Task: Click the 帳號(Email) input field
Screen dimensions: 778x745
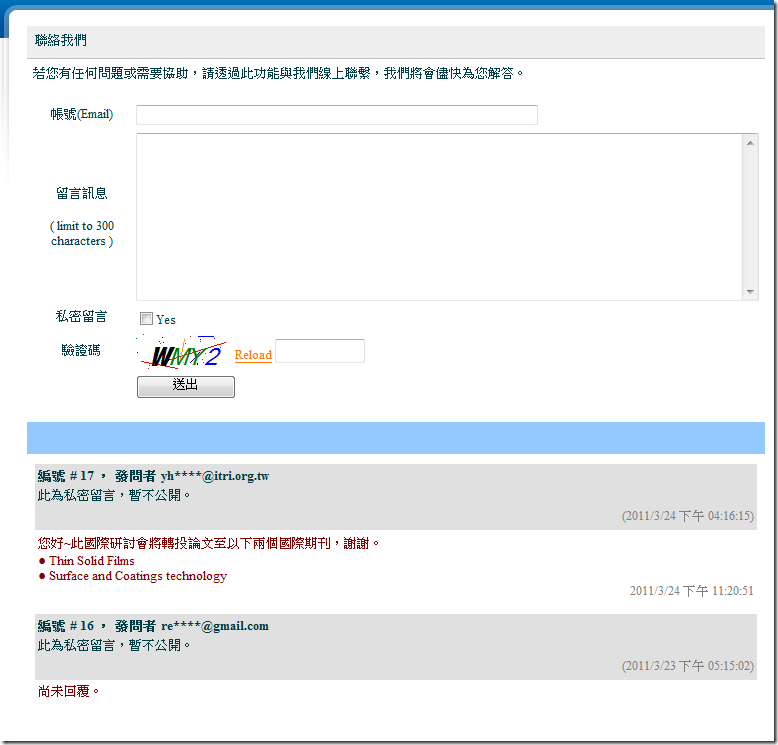Action: [336, 115]
